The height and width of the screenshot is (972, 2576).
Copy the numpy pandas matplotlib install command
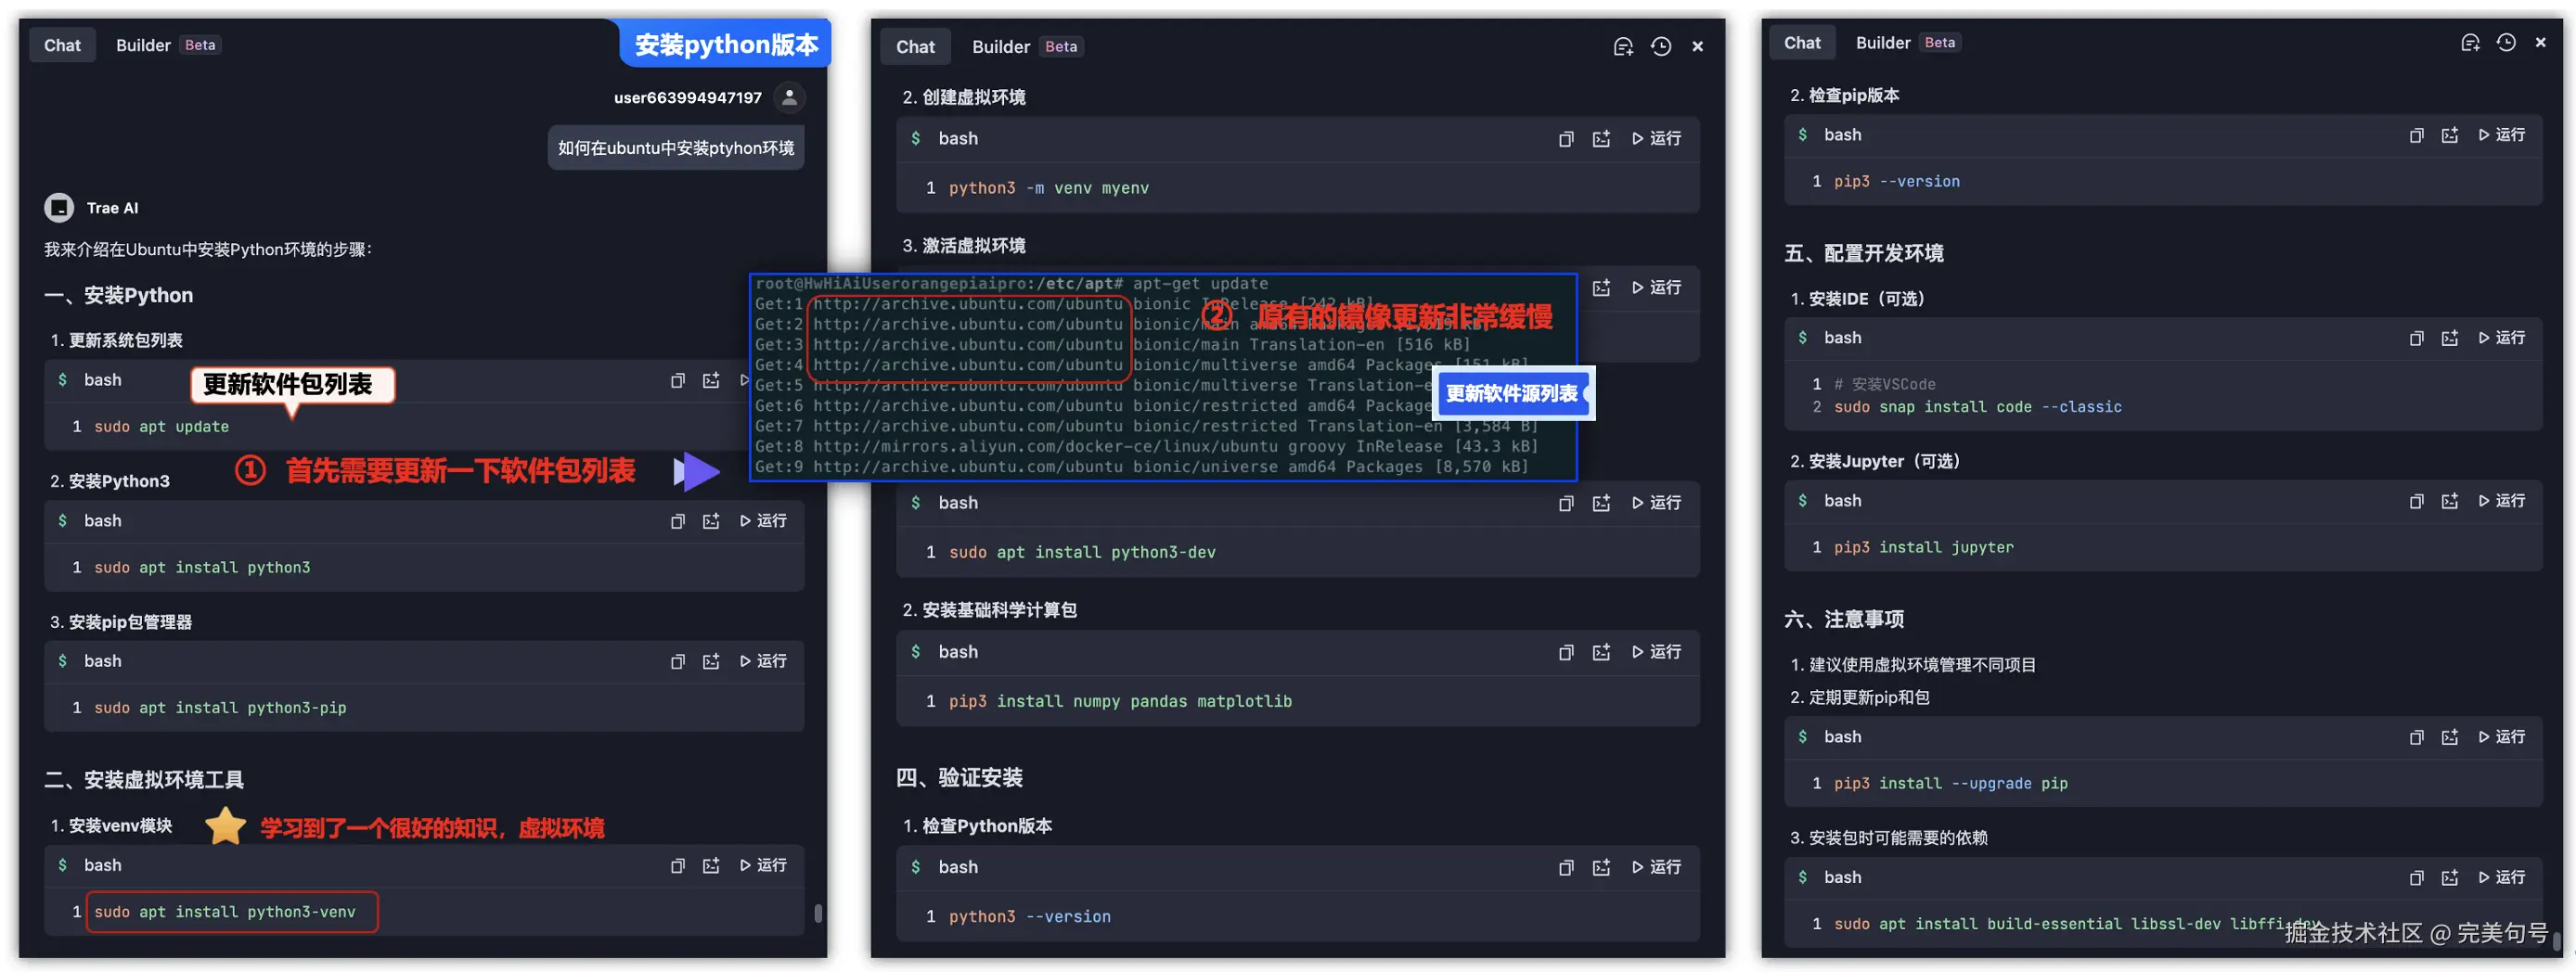[x=1566, y=653]
